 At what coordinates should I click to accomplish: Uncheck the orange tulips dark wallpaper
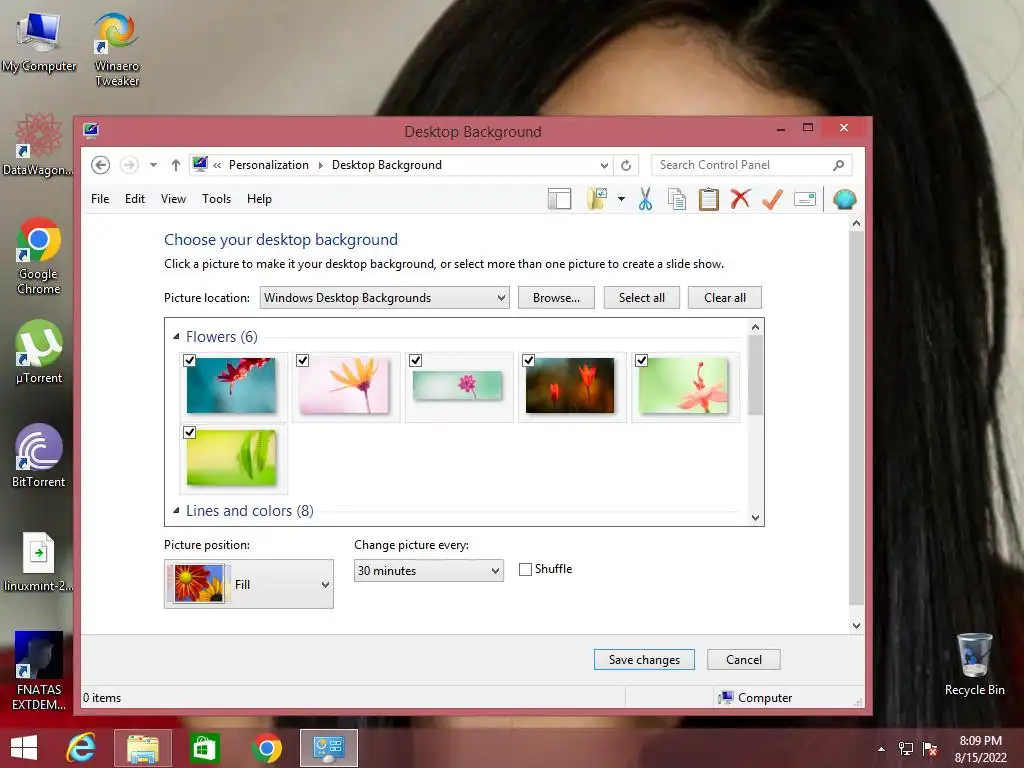[528, 360]
